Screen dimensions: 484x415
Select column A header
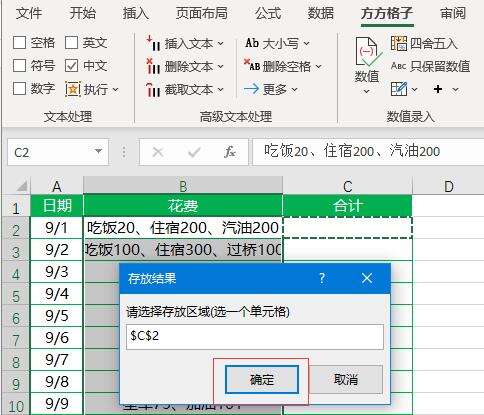(57, 186)
